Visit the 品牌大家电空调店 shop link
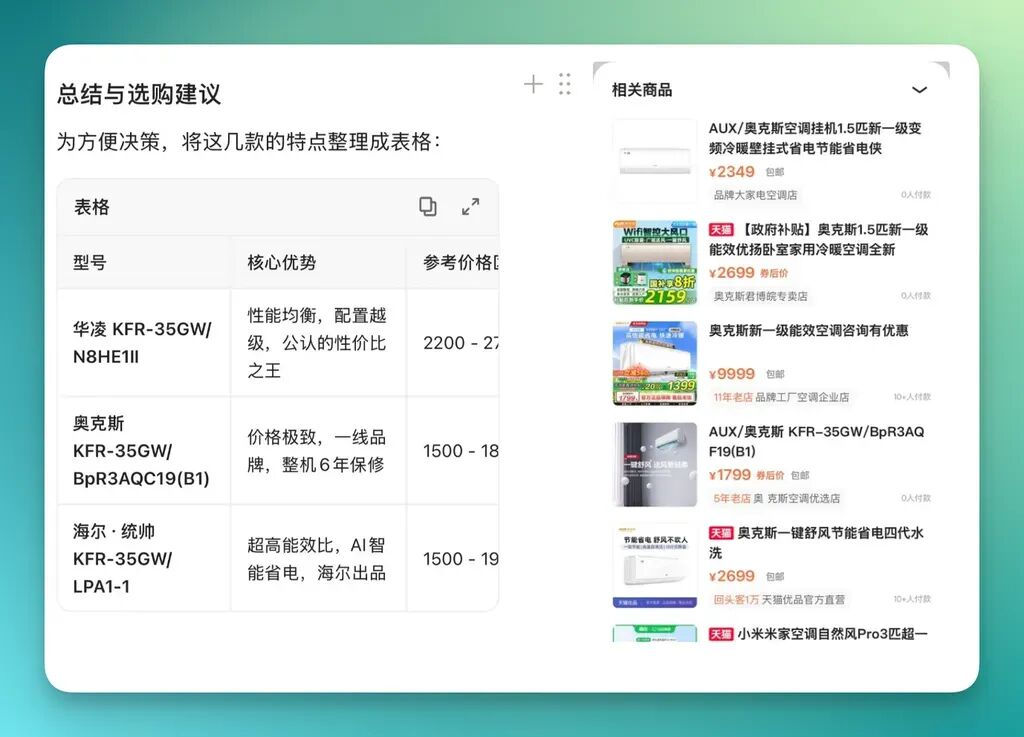 click(756, 195)
